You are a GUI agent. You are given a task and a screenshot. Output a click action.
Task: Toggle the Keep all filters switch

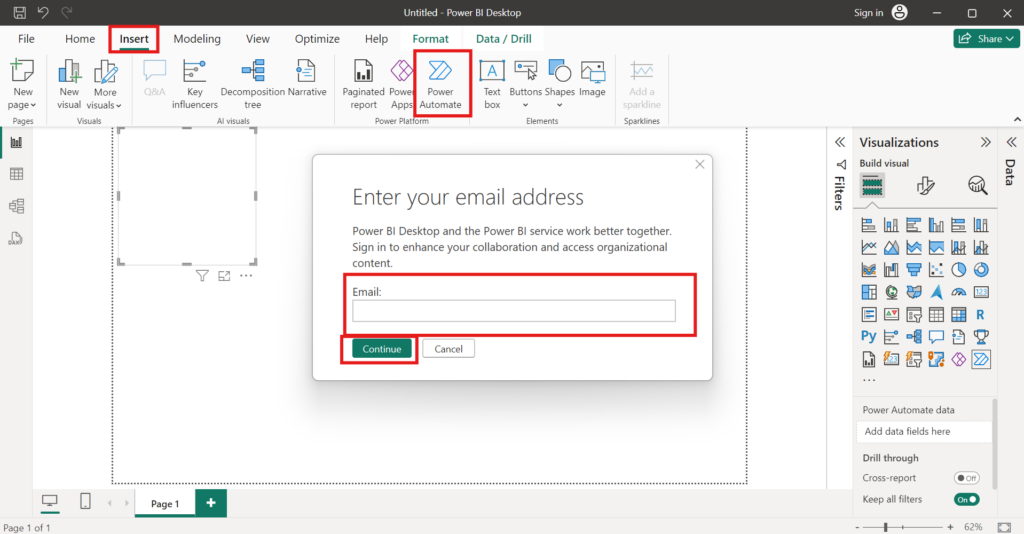[x=967, y=499]
